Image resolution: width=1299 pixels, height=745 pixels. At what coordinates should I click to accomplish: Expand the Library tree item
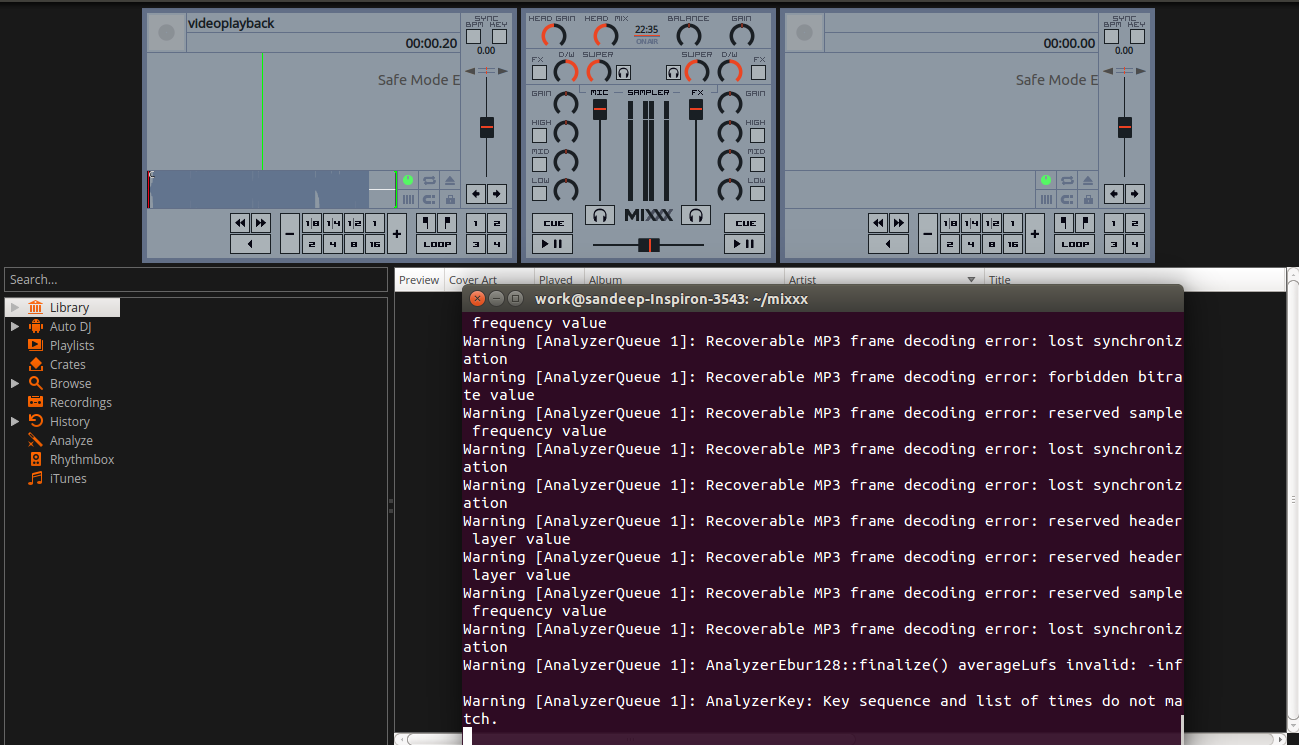click(x=15, y=307)
